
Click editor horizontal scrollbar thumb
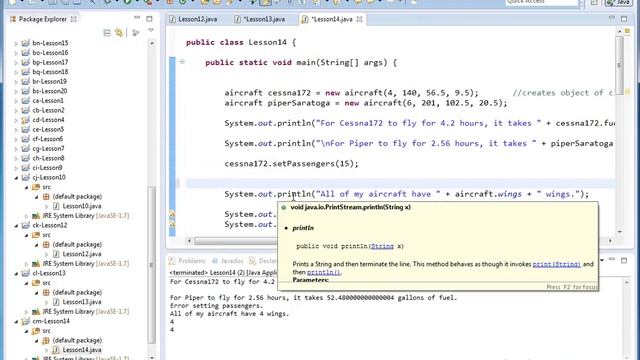(x=236, y=241)
